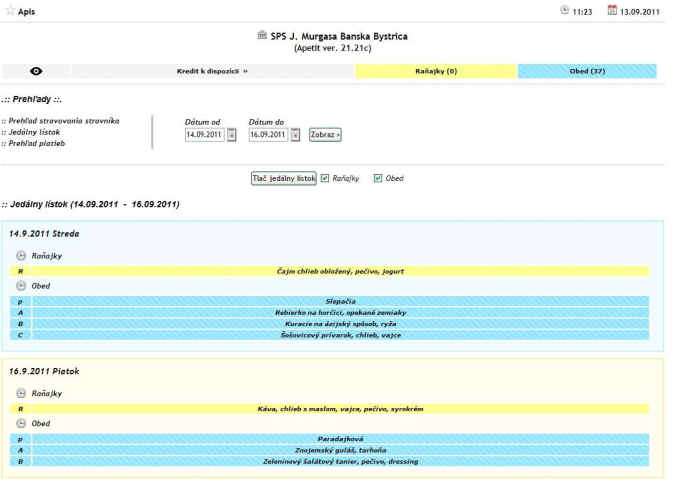Click the clock icon beside 11:23
673x491 pixels.
pos(565,10)
